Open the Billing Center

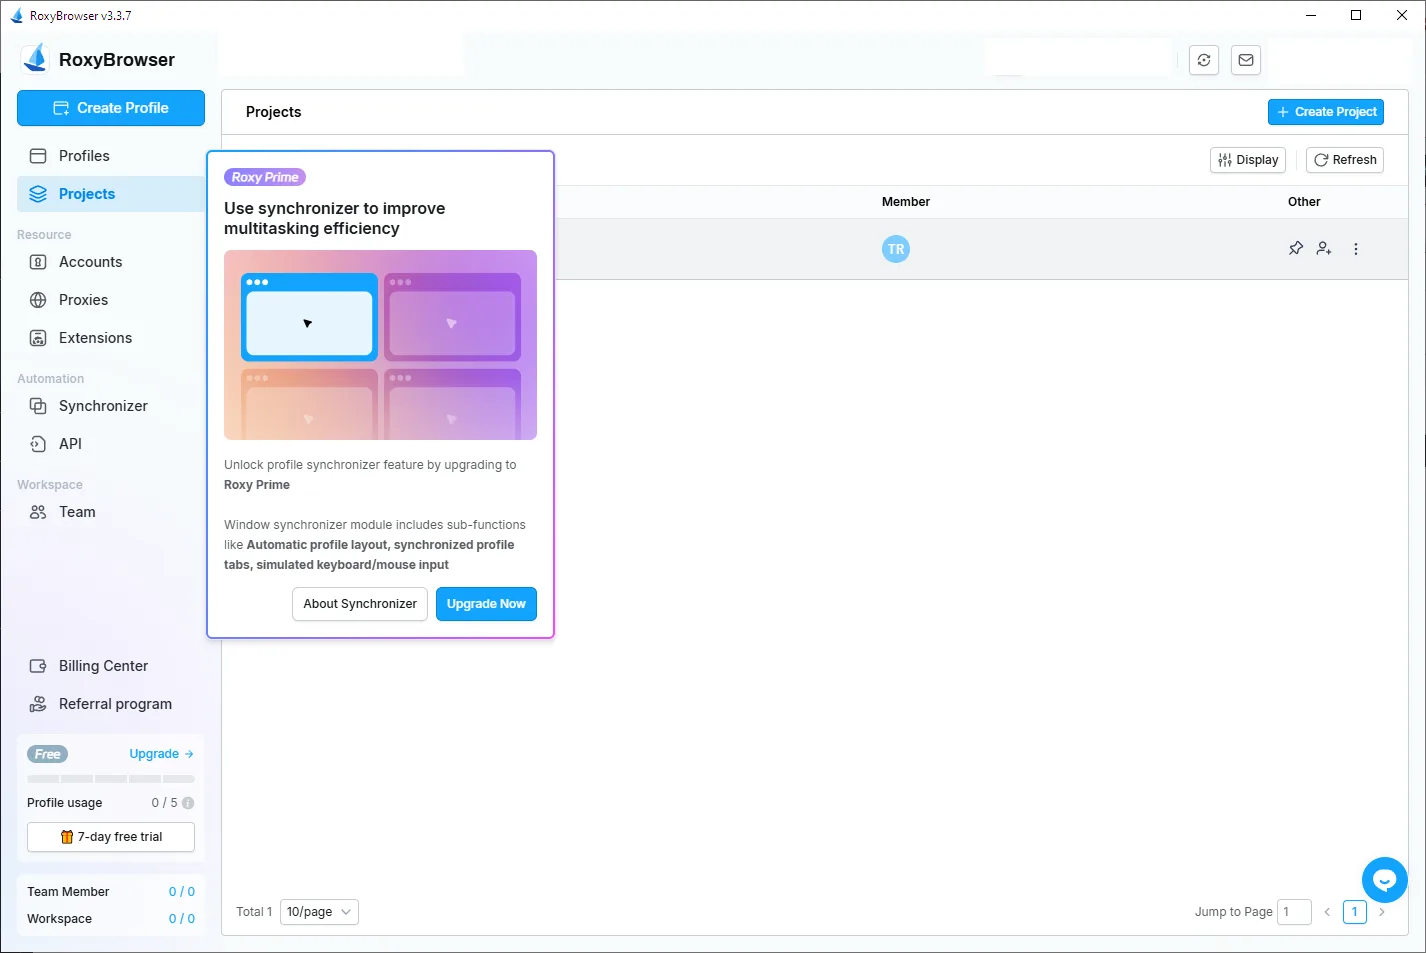(x=111, y=666)
